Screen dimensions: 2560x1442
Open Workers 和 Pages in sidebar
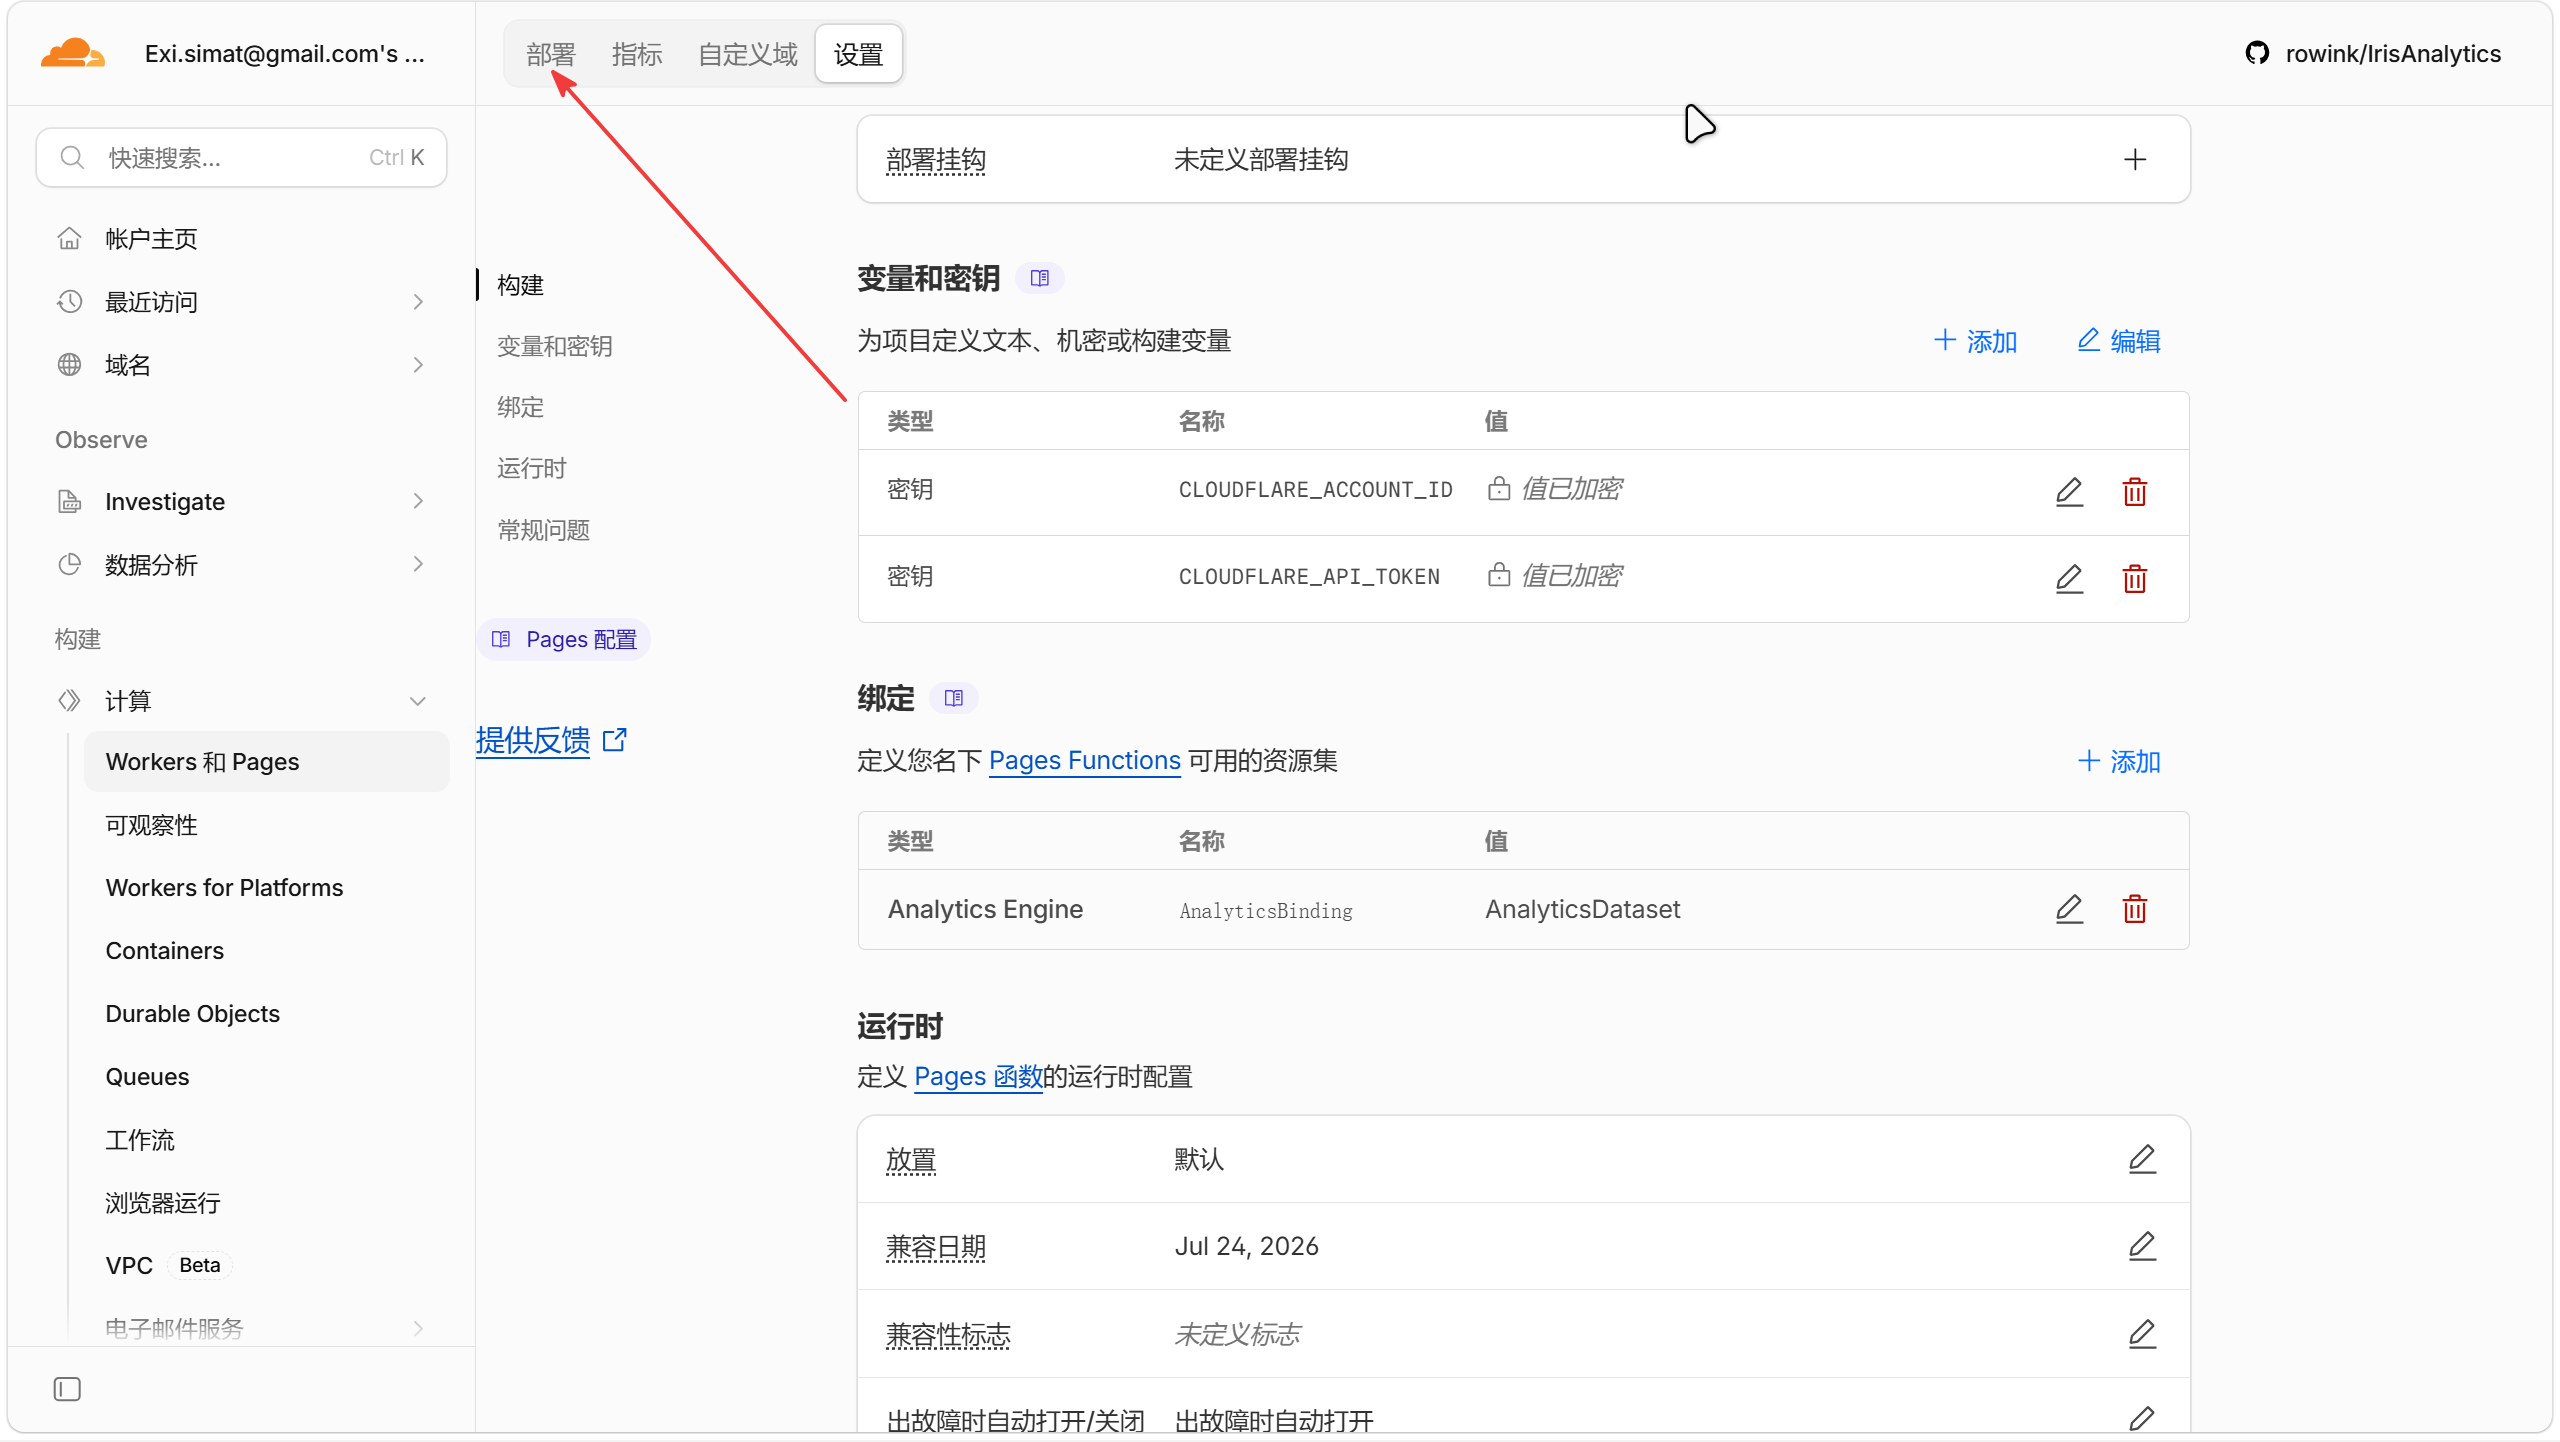[266, 761]
